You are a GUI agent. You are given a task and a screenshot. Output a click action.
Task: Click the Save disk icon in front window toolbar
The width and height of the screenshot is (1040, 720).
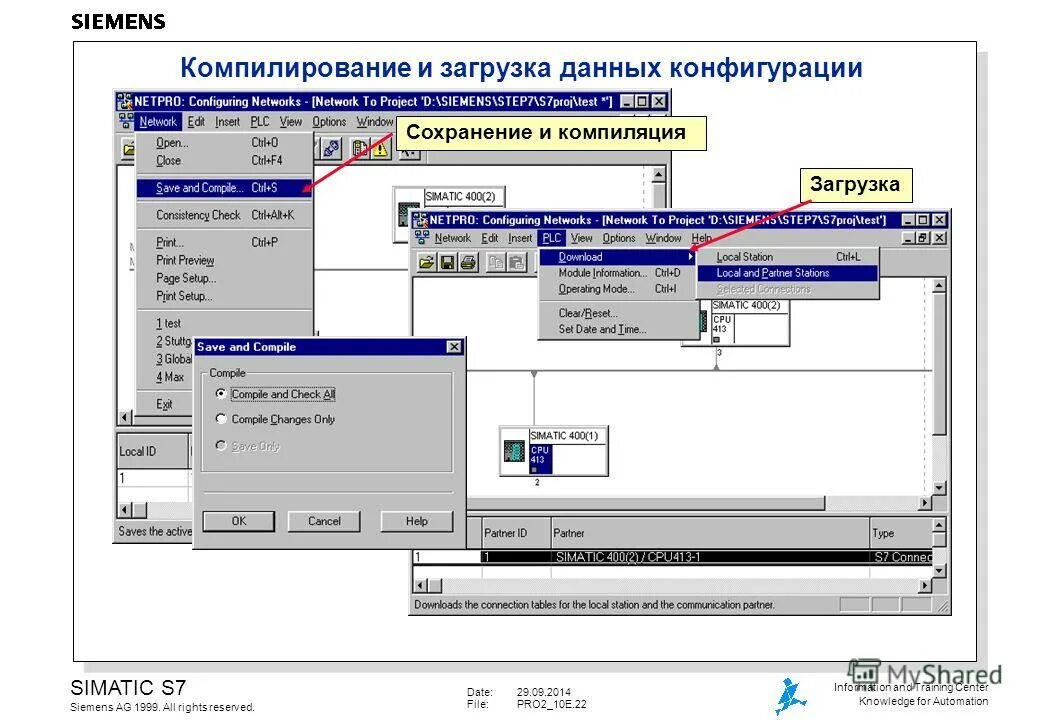[x=448, y=263]
